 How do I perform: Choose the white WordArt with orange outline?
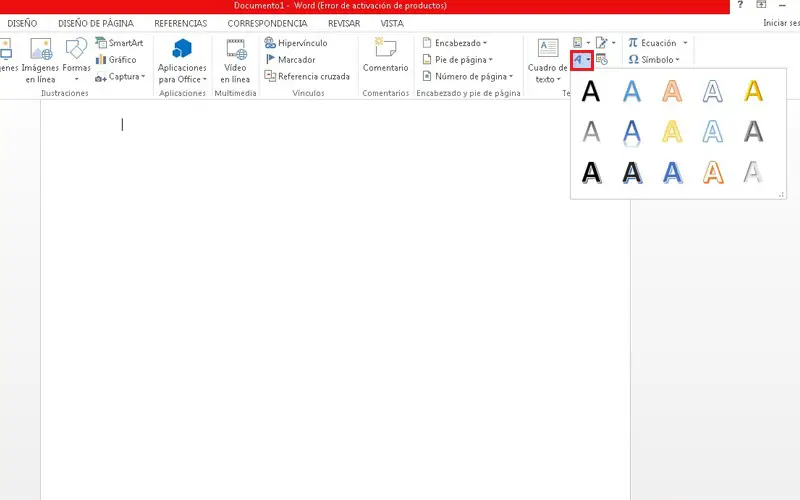(x=713, y=172)
